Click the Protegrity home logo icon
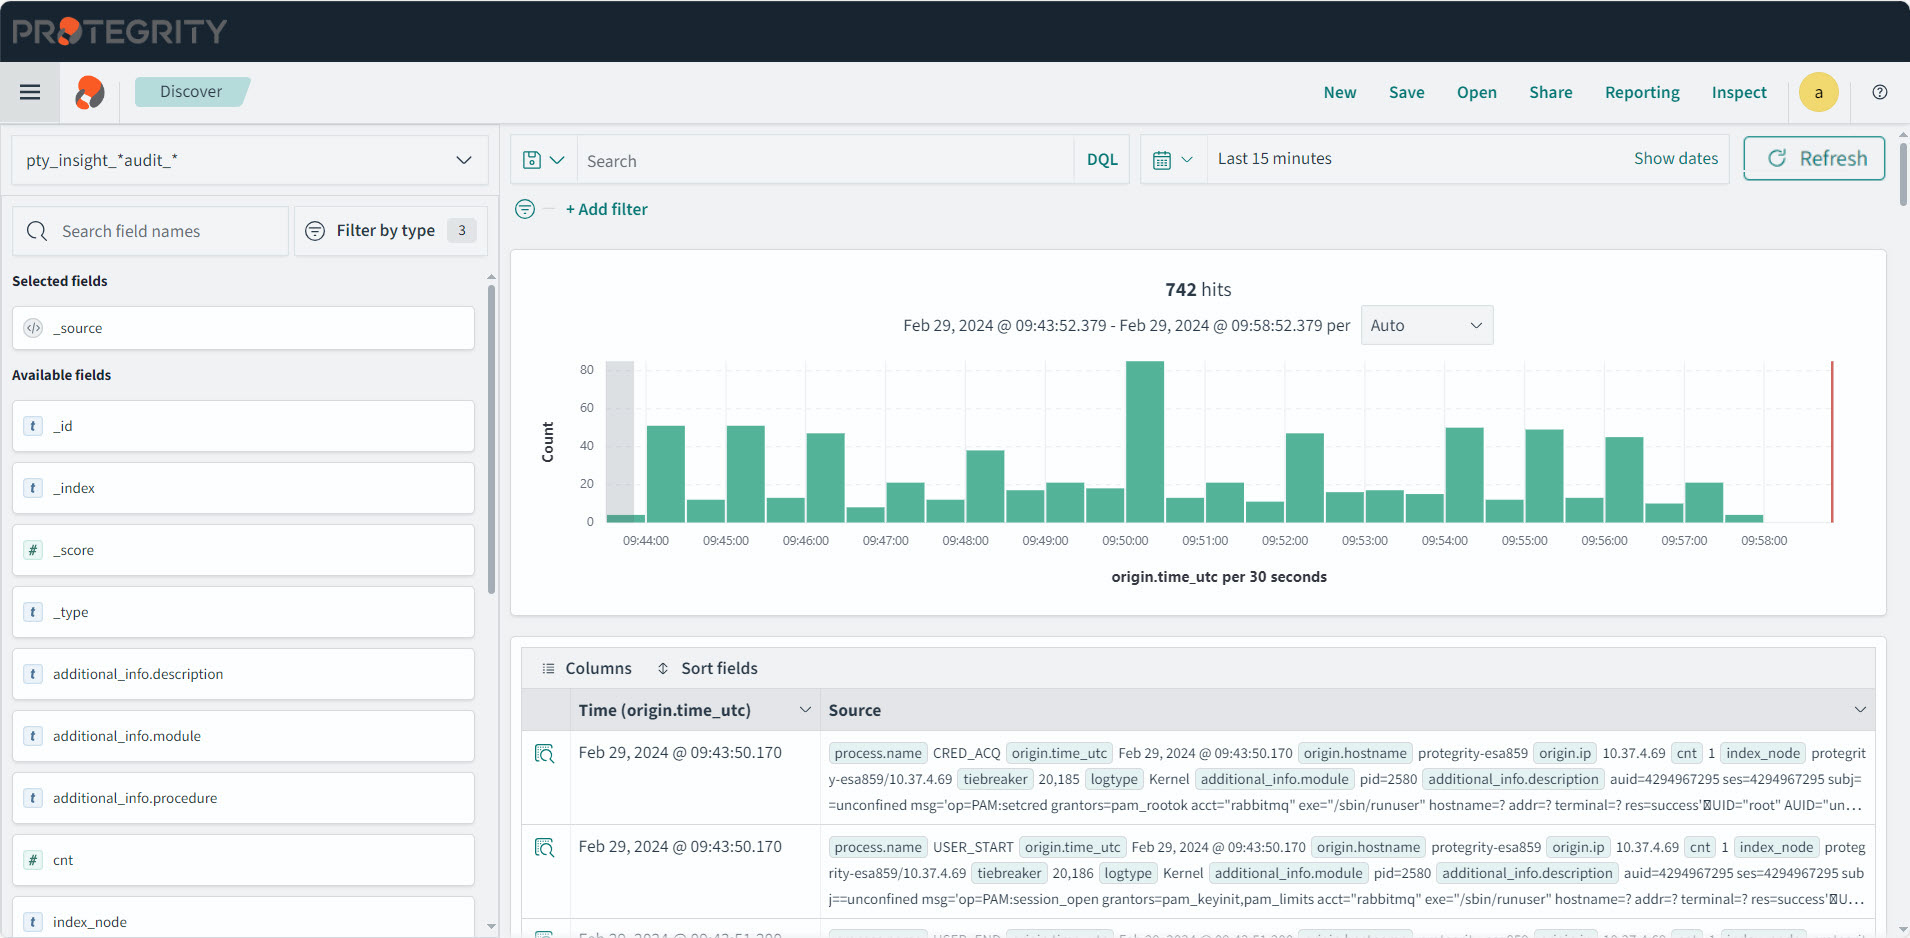1910x938 pixels. (90, 92)
